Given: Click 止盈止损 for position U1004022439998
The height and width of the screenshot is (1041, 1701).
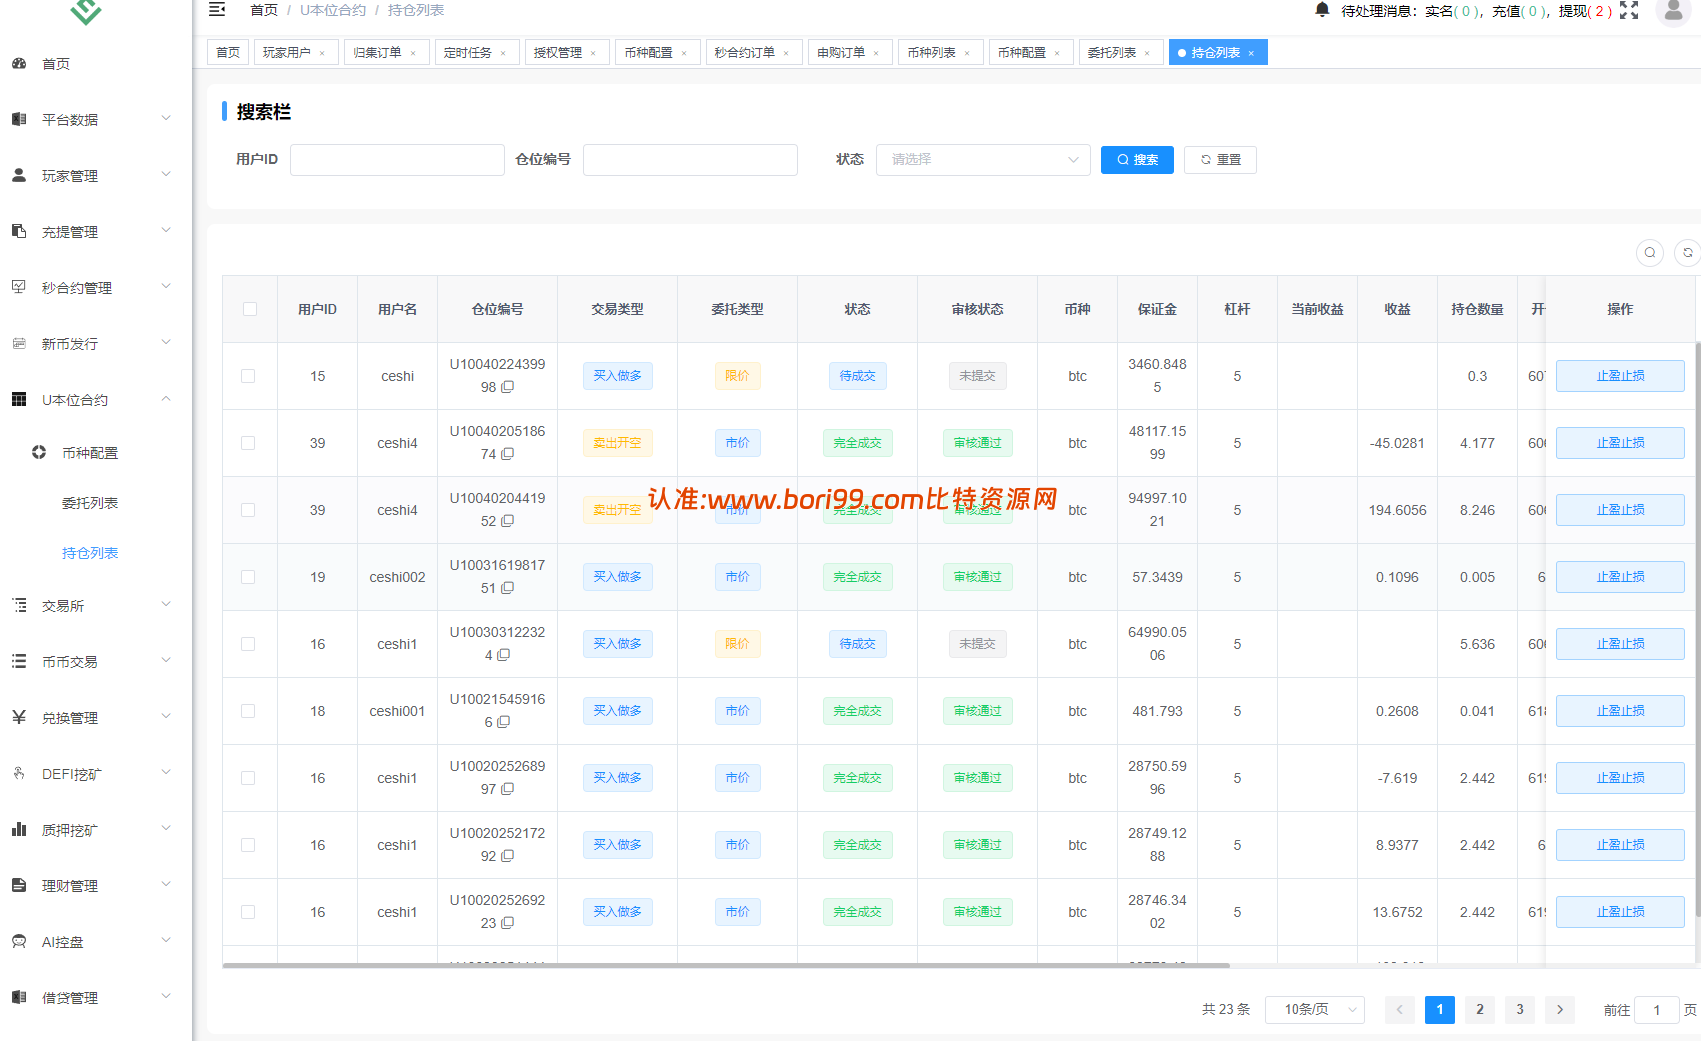Looking at the screenshot, I should [x=1620, y=376].
